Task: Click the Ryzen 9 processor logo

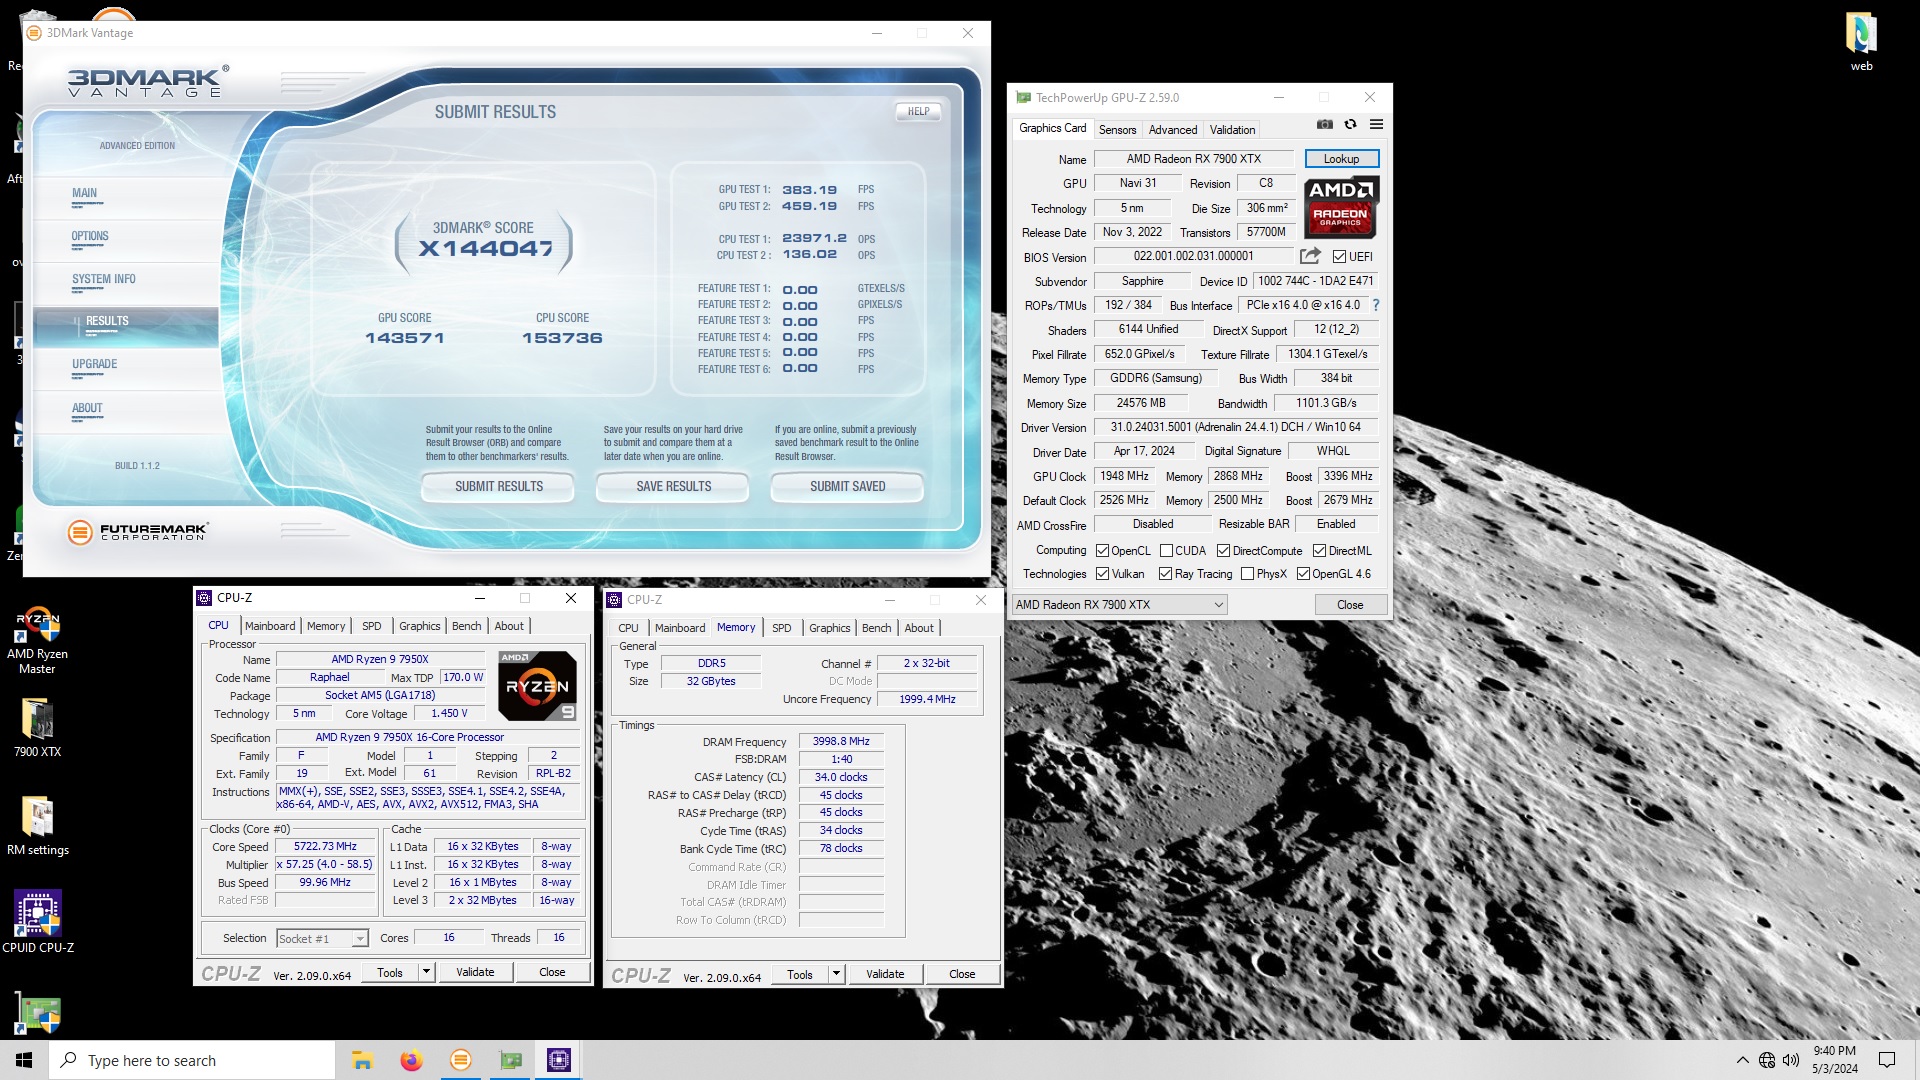Action: coord(536,686)
